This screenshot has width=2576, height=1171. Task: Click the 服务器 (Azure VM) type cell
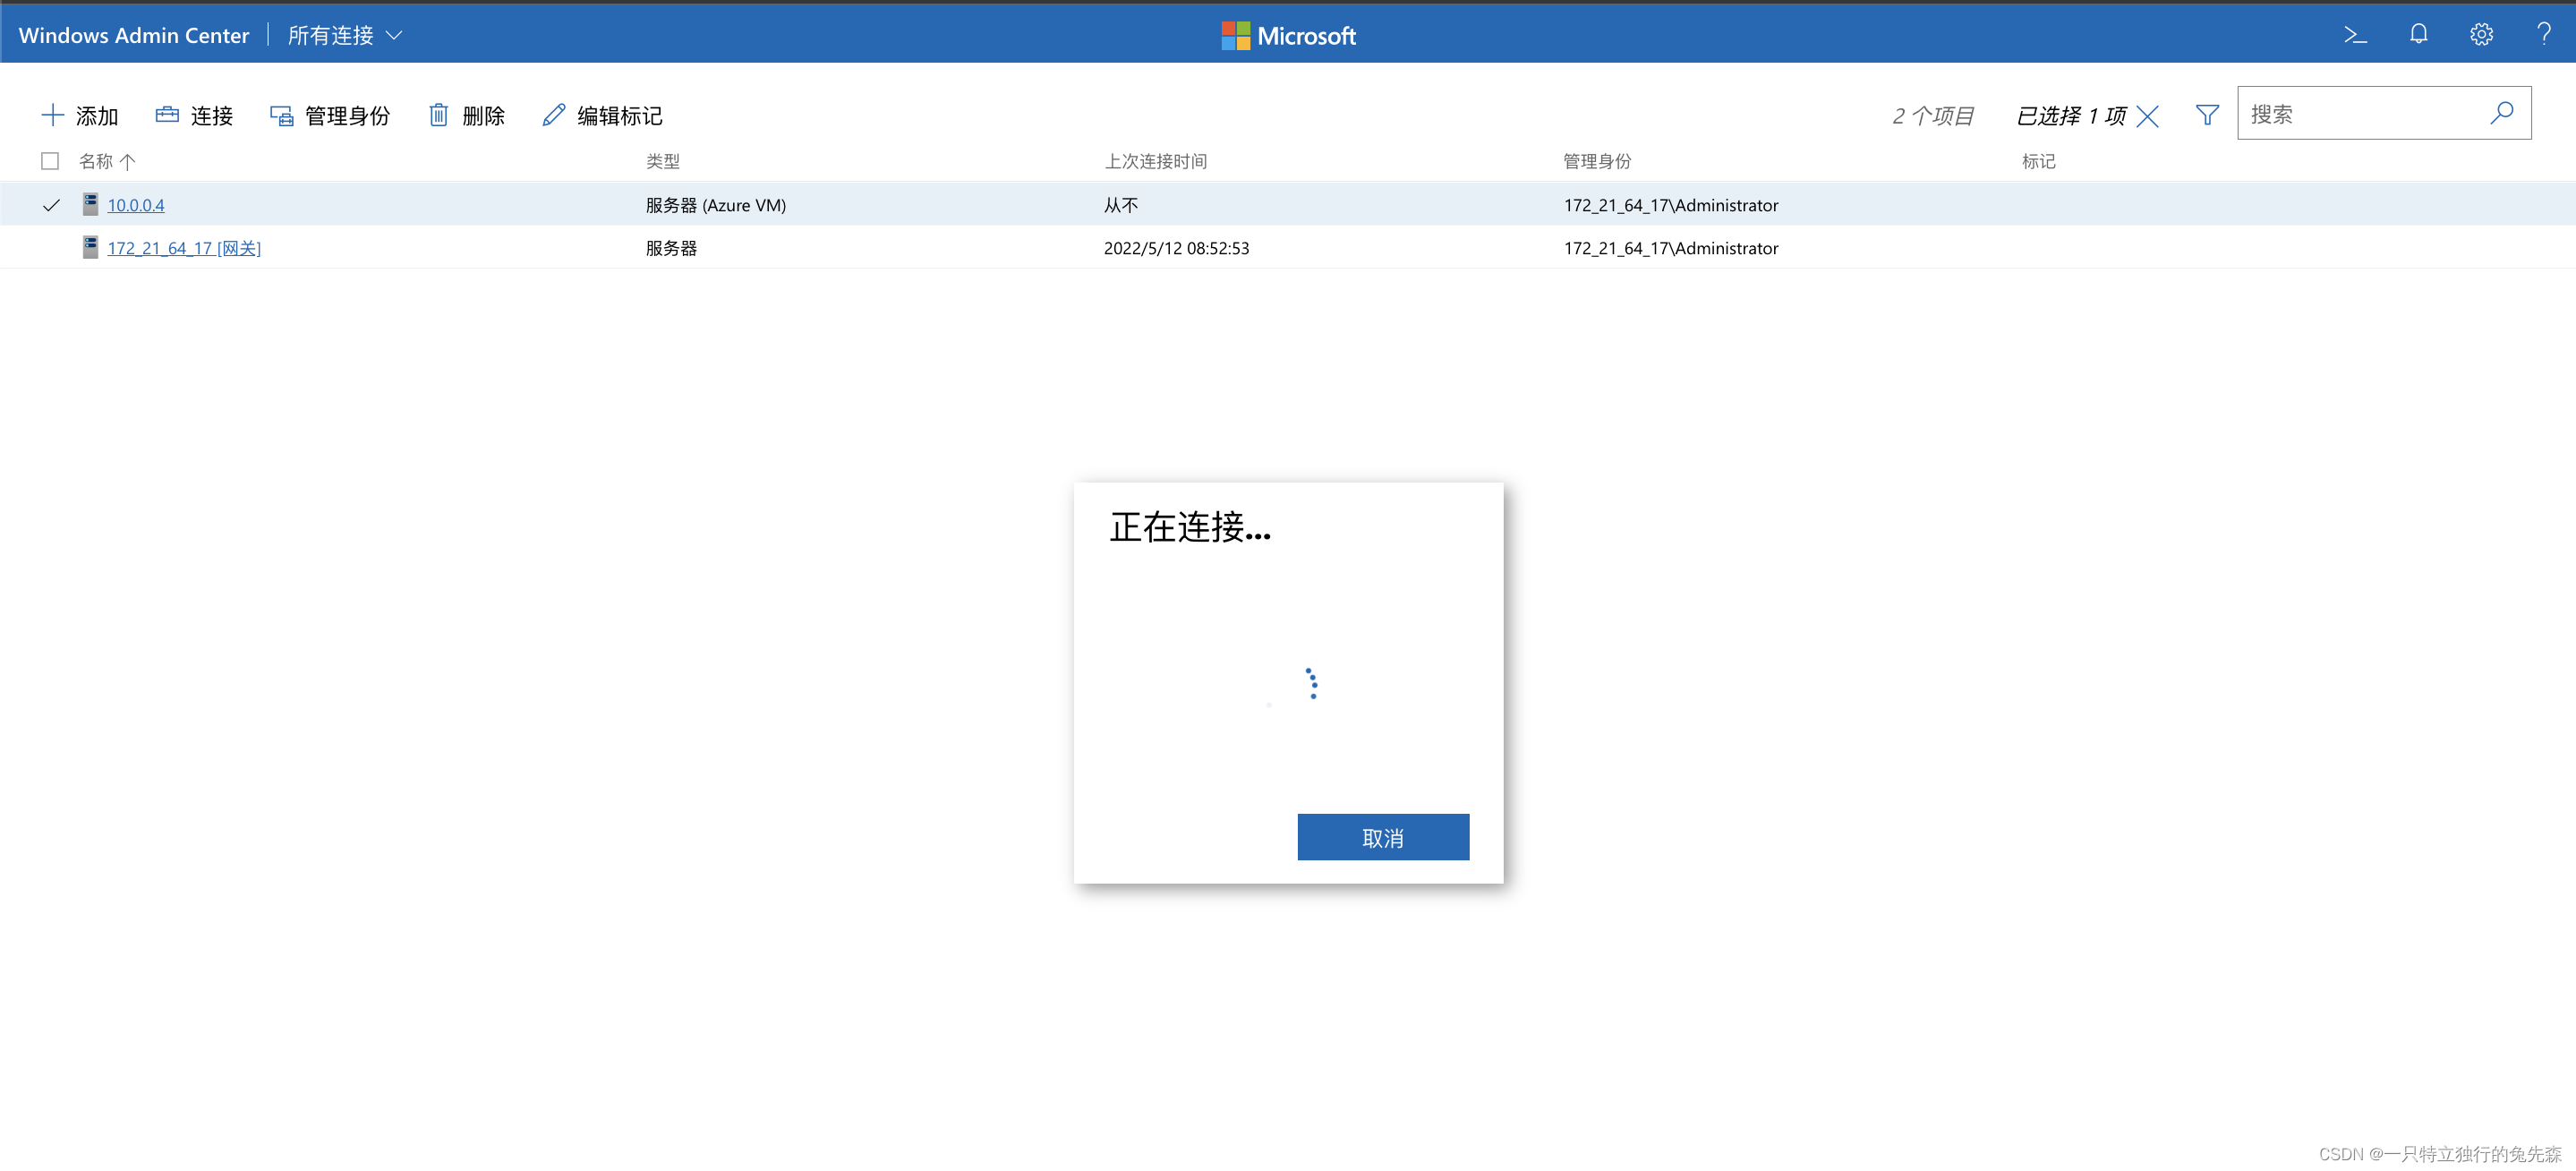pos(716,205)
